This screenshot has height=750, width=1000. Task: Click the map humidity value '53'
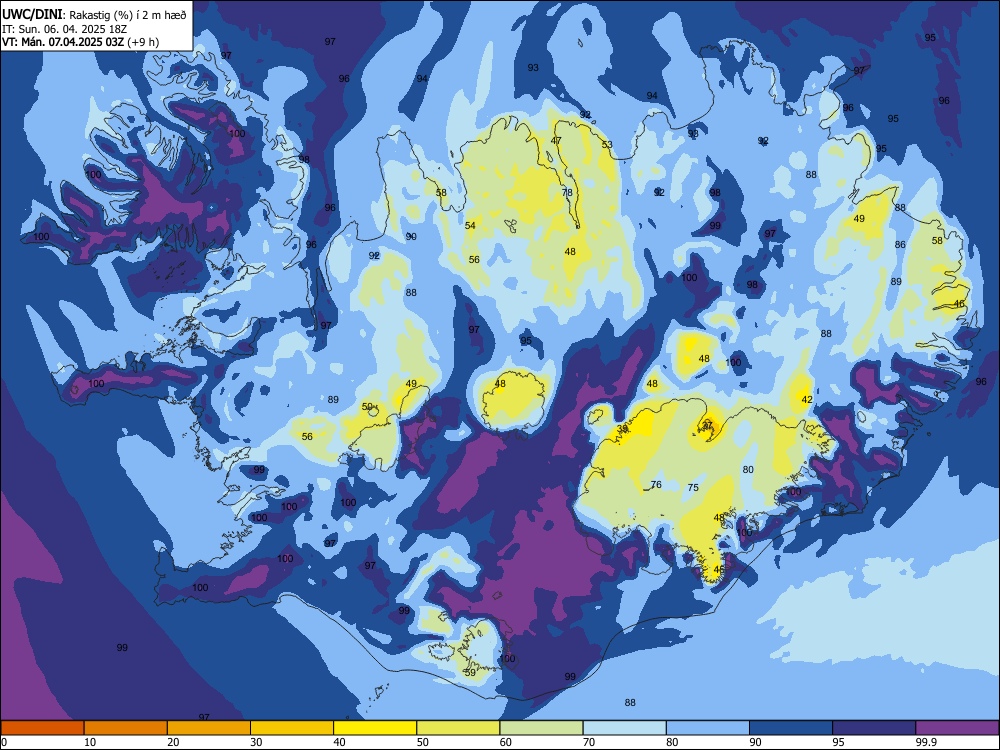607,145
